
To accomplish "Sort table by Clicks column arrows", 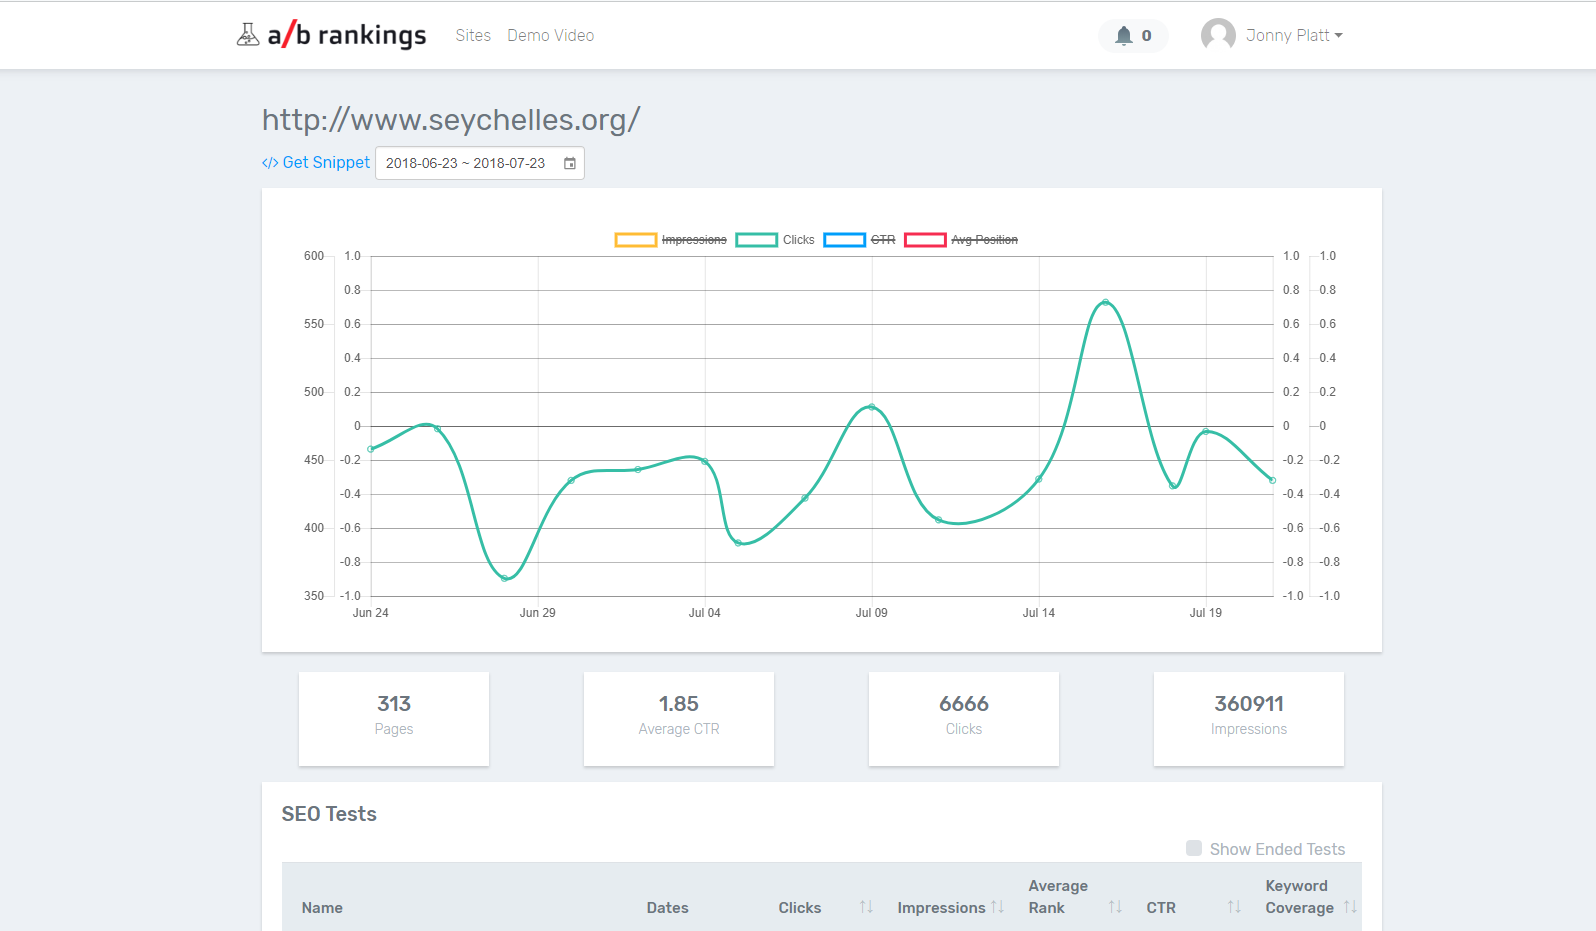I will pos(866,907).
